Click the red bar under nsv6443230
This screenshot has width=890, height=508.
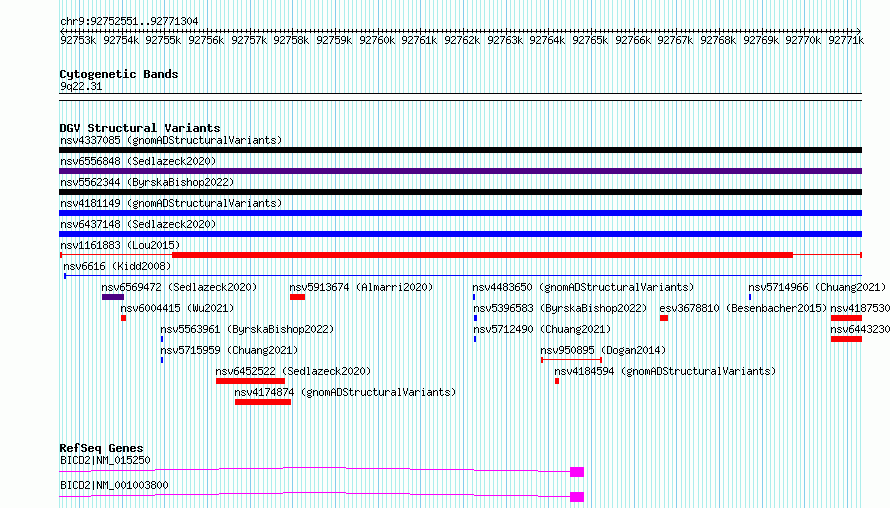pos(846,339)
